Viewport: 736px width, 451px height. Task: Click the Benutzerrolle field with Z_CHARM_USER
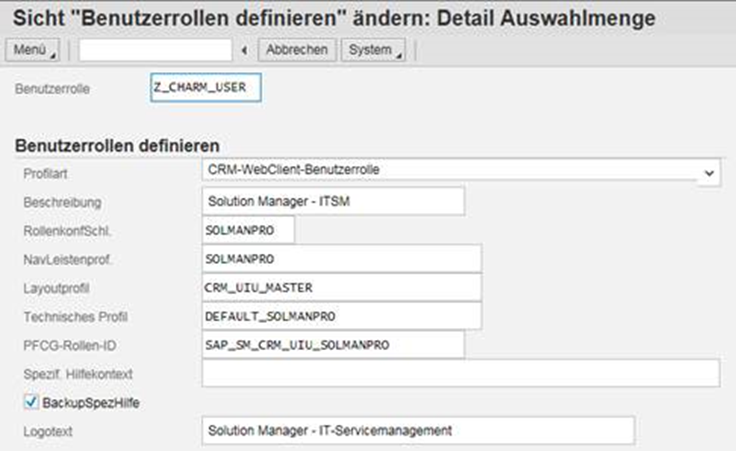pos(205,88)
